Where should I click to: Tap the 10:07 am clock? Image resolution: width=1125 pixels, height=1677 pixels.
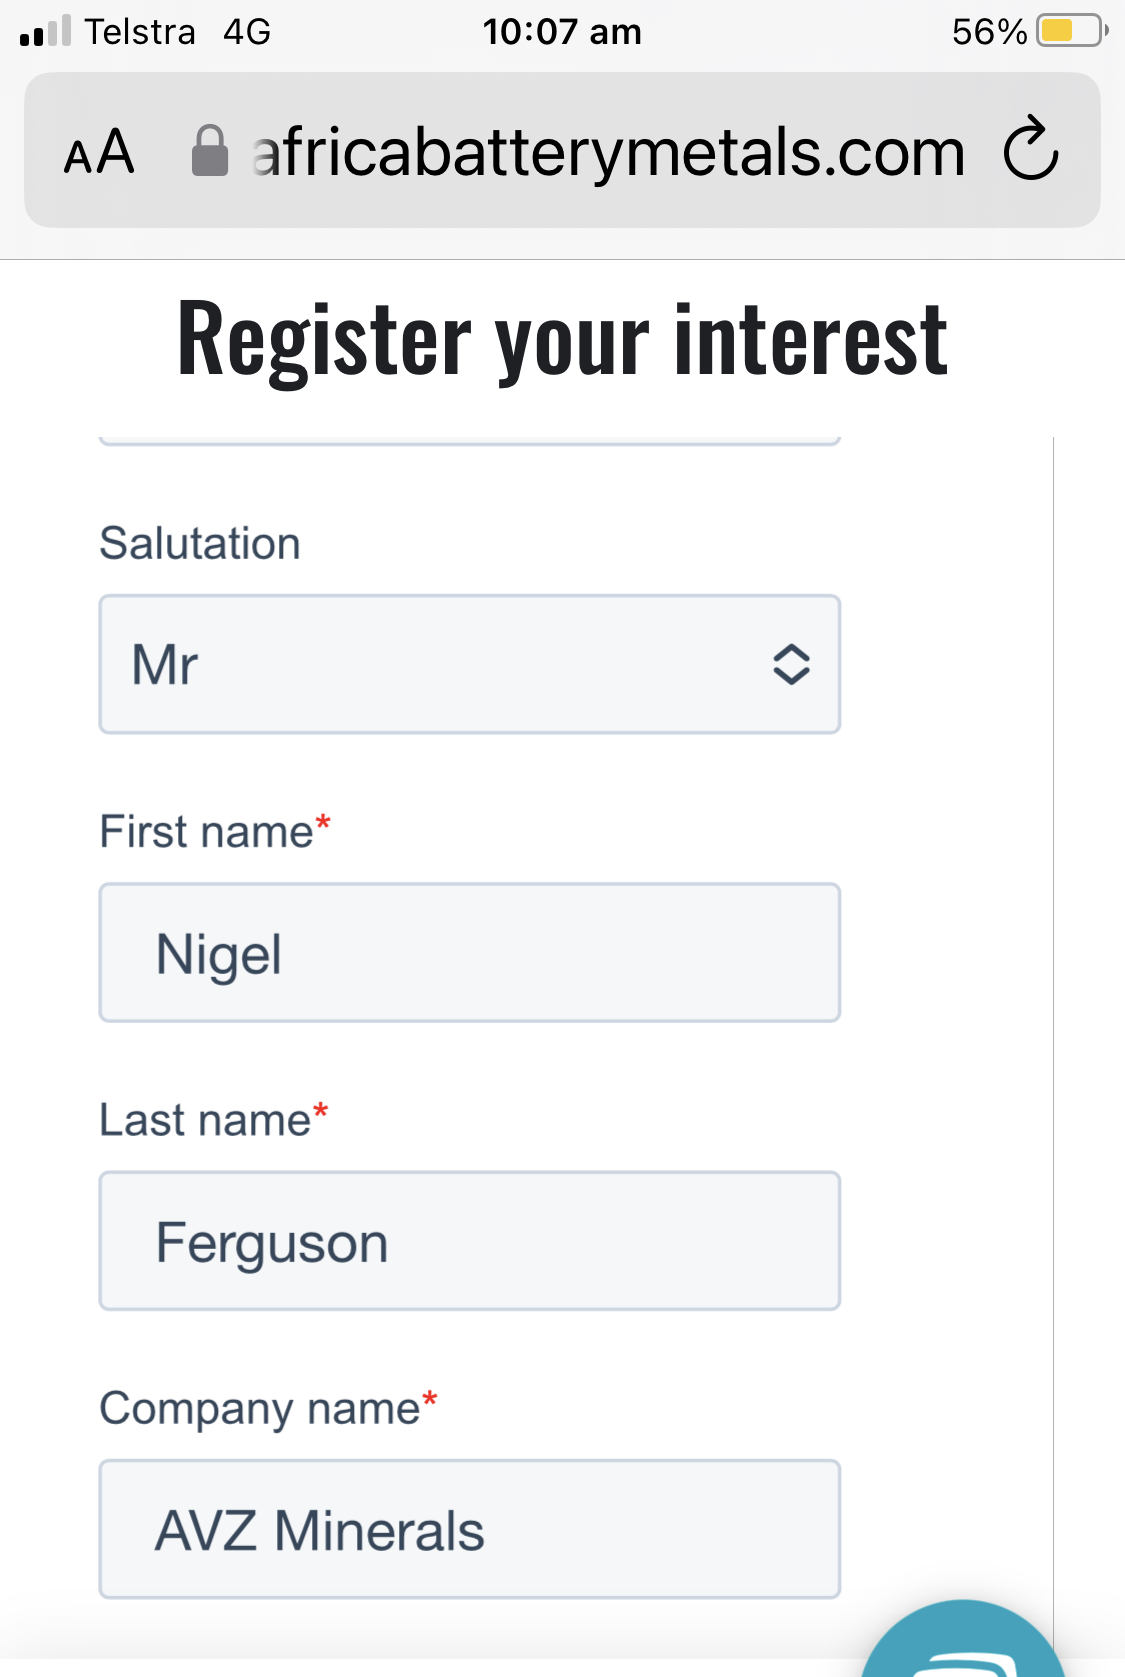point(562,32)
